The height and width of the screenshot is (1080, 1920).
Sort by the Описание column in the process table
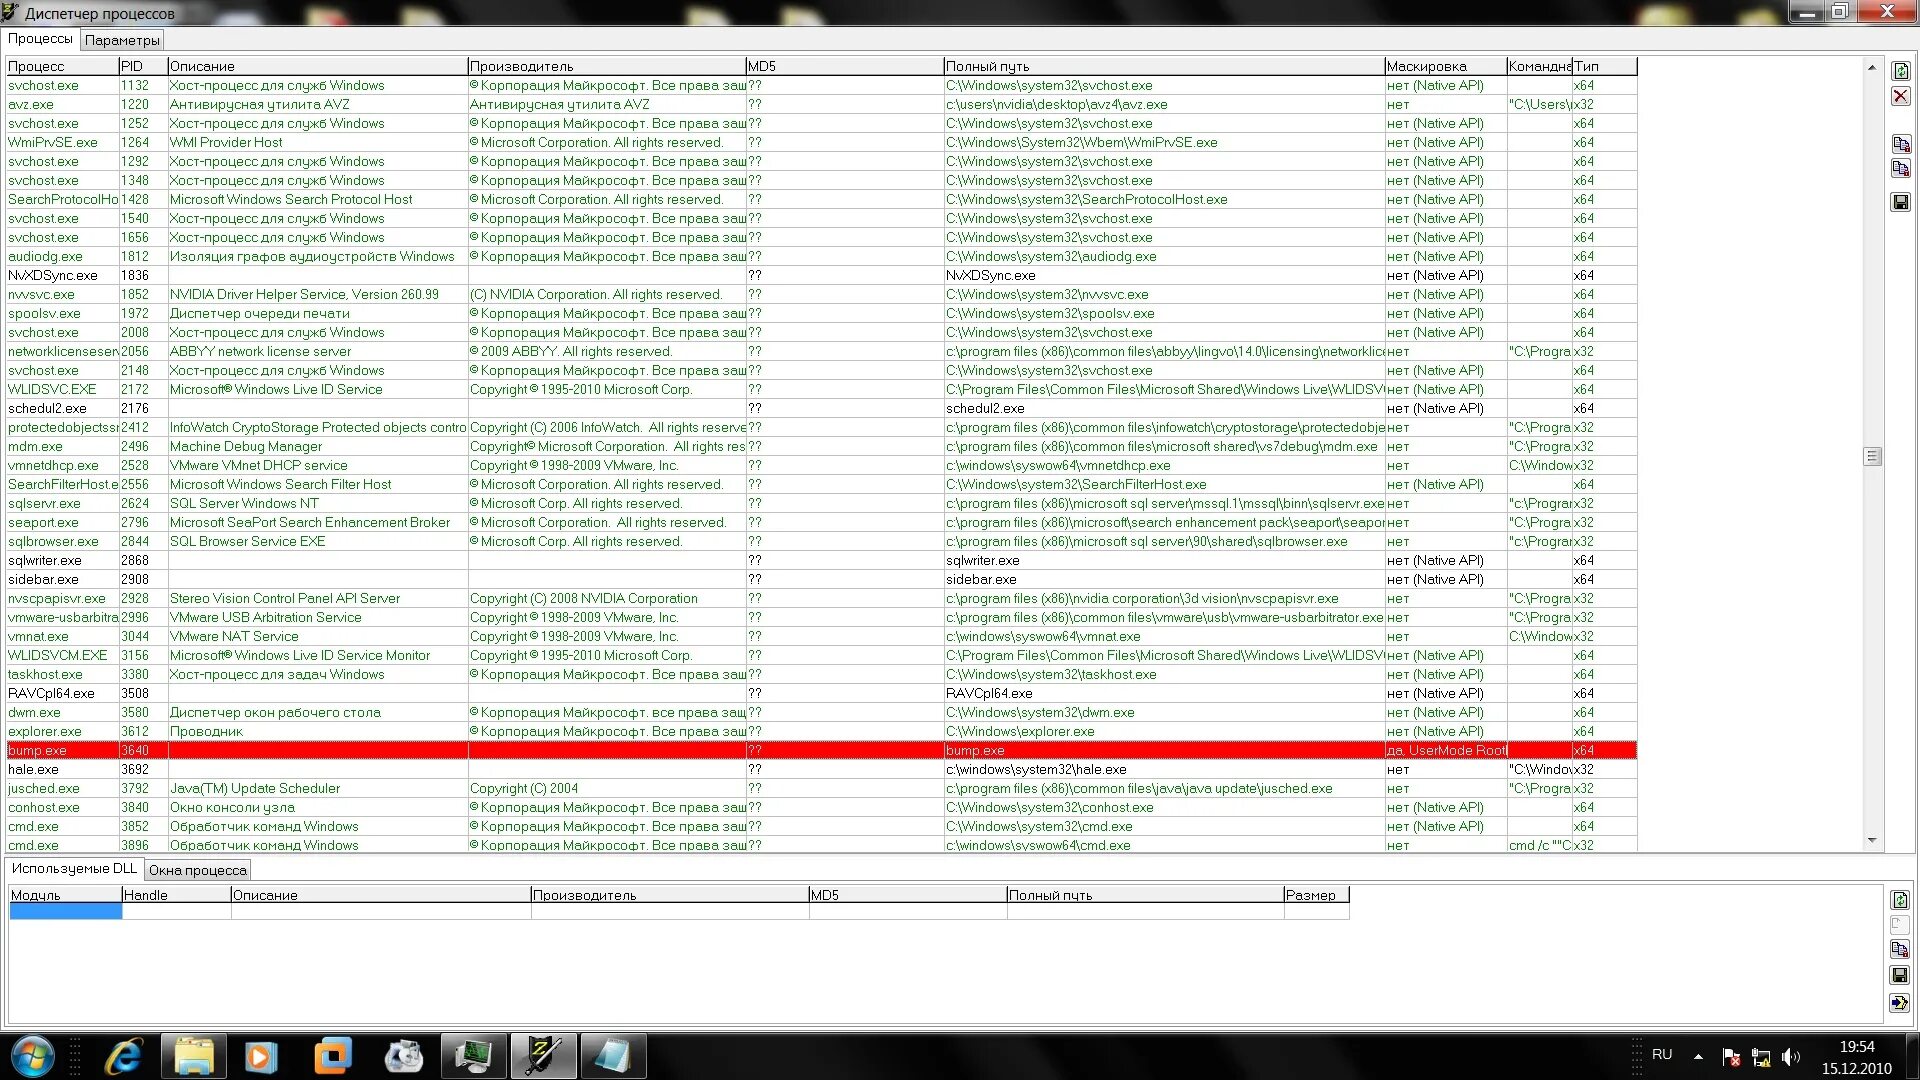click(x=317, y=66)
